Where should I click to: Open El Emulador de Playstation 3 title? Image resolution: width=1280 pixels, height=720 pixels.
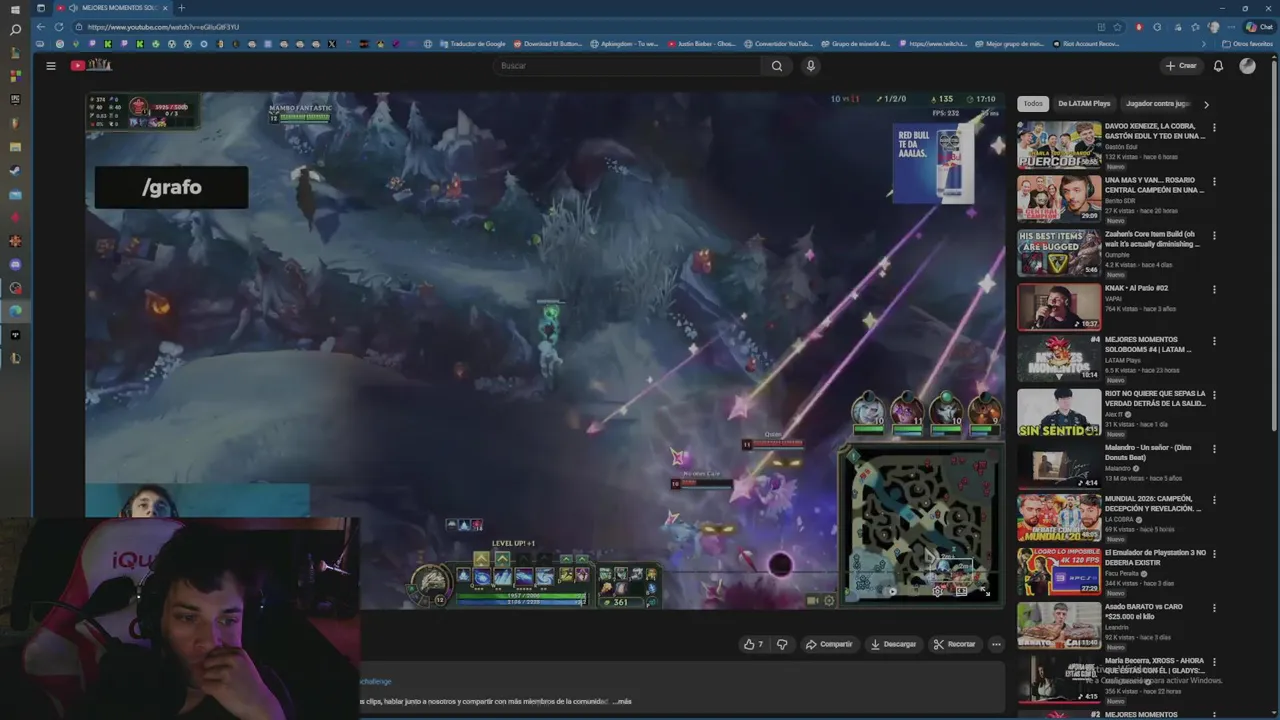pyautogui.click(x=1155, y=557)
